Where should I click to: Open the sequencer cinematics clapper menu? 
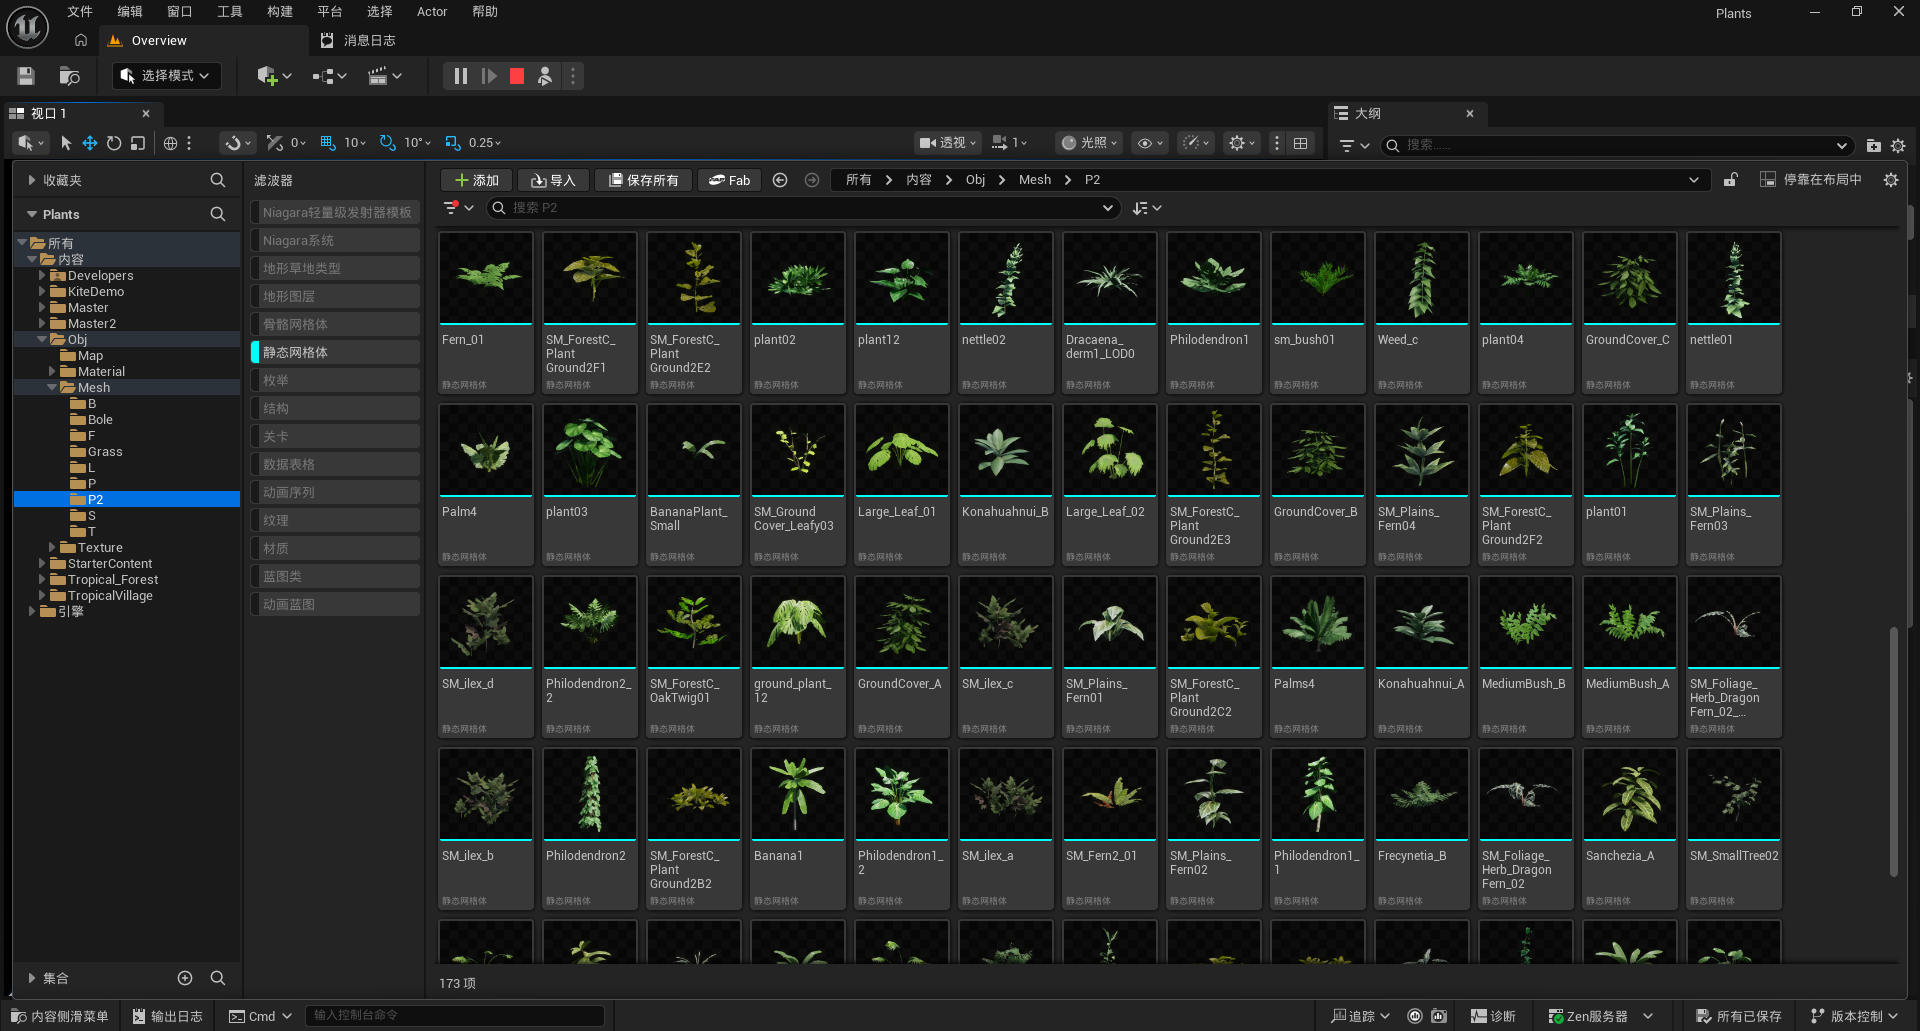point(385,76)
